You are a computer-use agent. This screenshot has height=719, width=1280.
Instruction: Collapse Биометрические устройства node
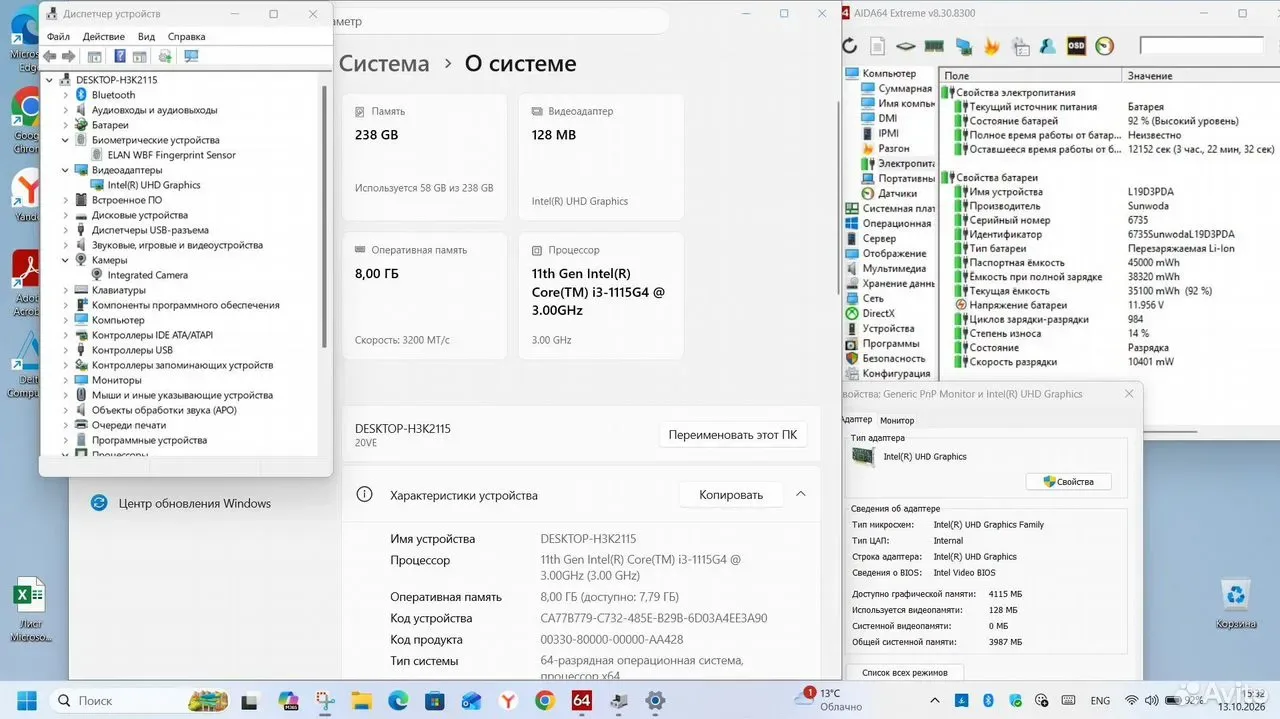[66, 140]
